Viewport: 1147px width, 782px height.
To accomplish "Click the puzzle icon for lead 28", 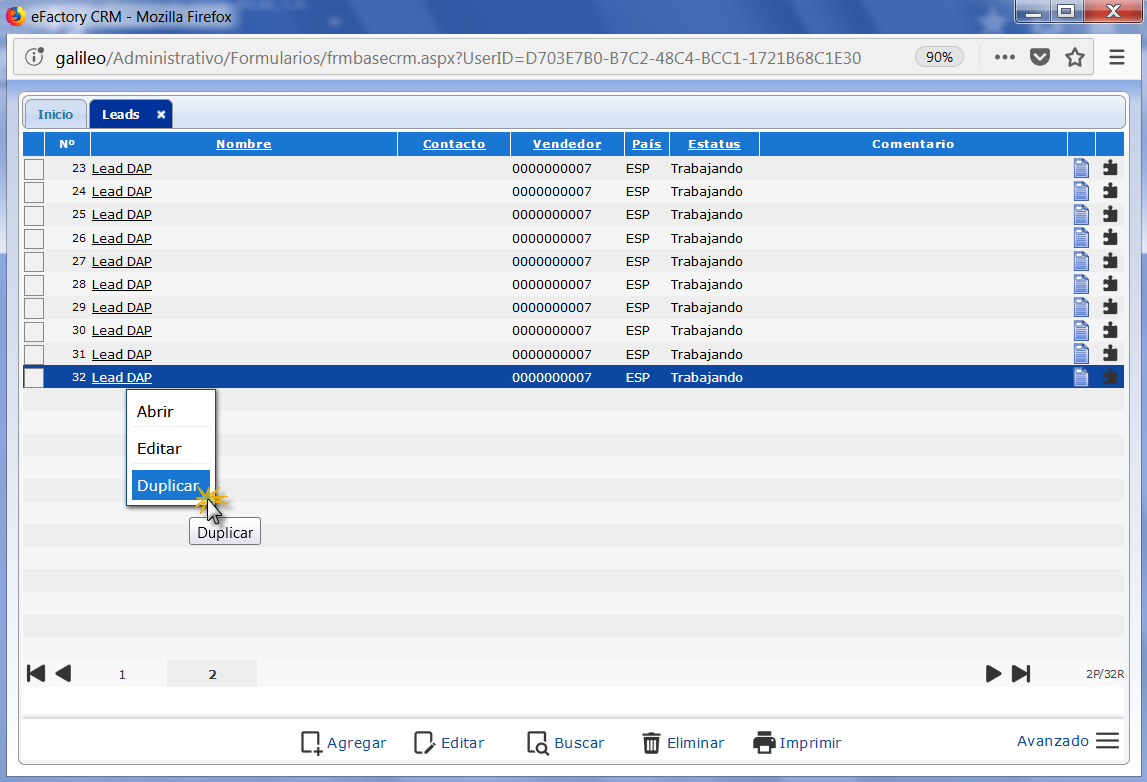I will pyautogui.click(x=1110, y=285).
